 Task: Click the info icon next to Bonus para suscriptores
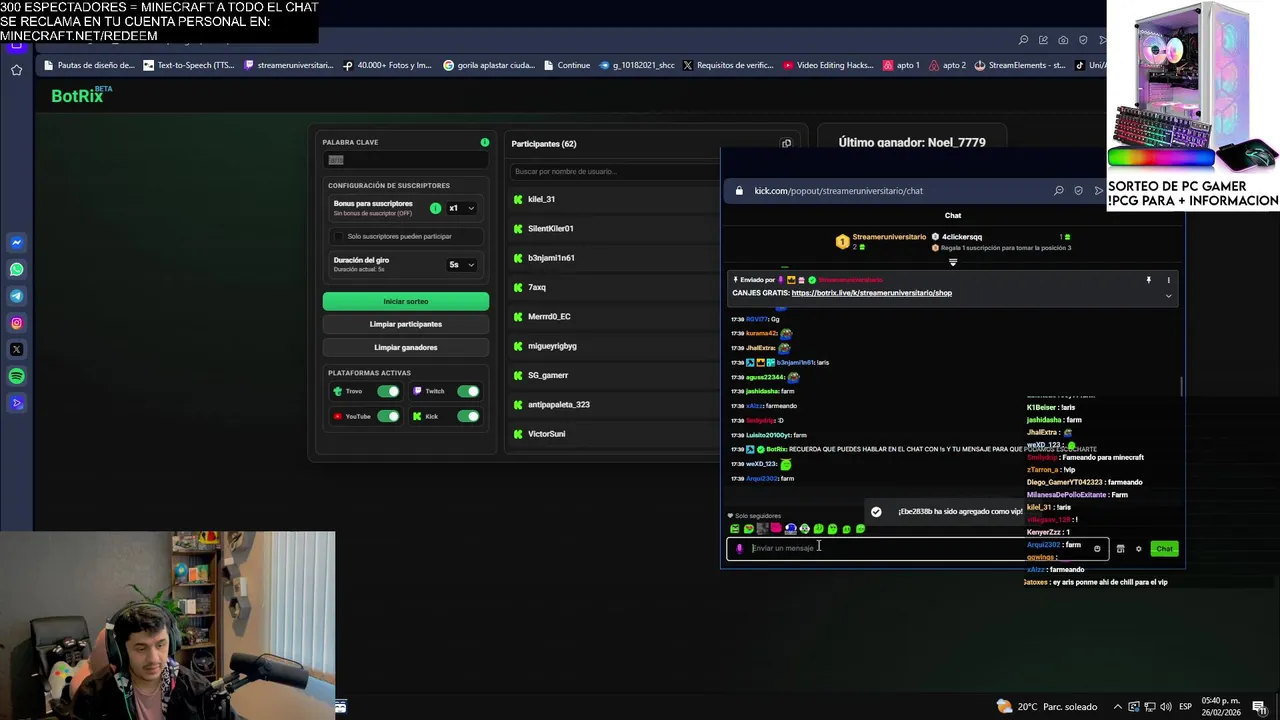(x=435, y=208)
